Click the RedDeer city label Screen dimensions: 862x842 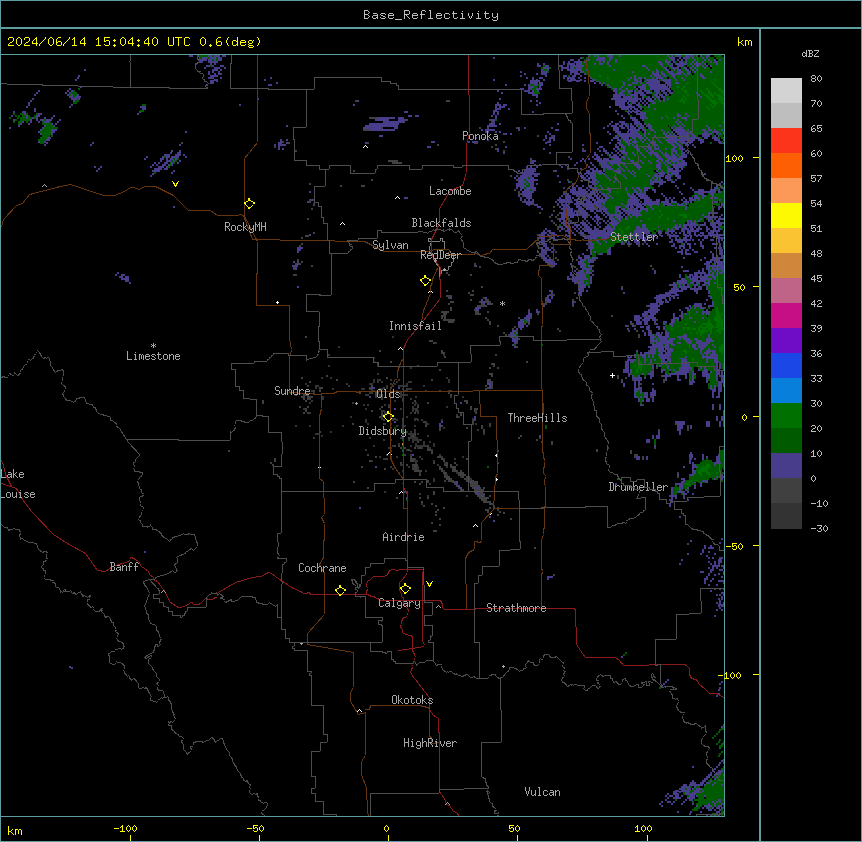[x=440, y=255]
